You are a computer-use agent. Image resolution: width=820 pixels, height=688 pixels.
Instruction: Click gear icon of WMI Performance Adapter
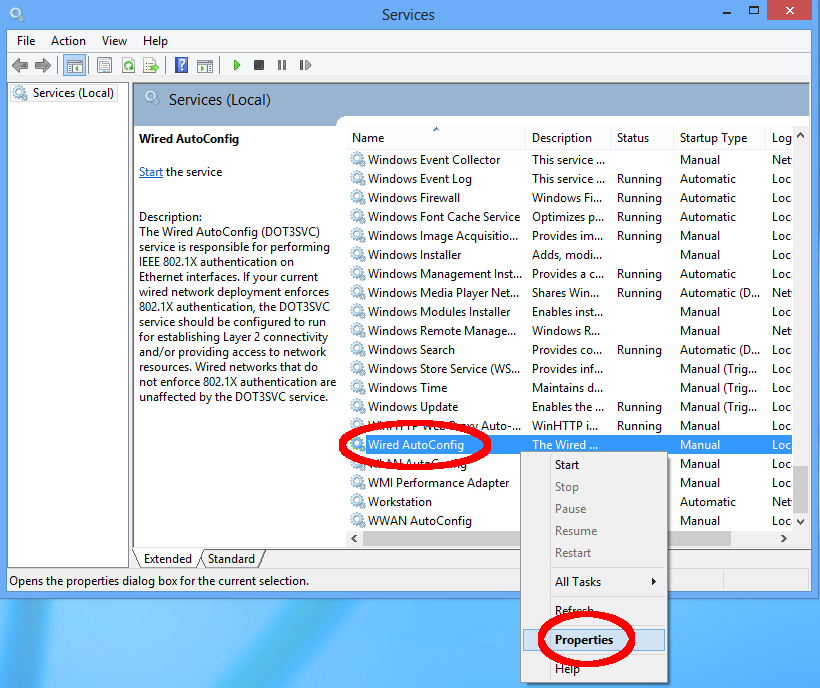pyautogui.click(x=358, y=482)
